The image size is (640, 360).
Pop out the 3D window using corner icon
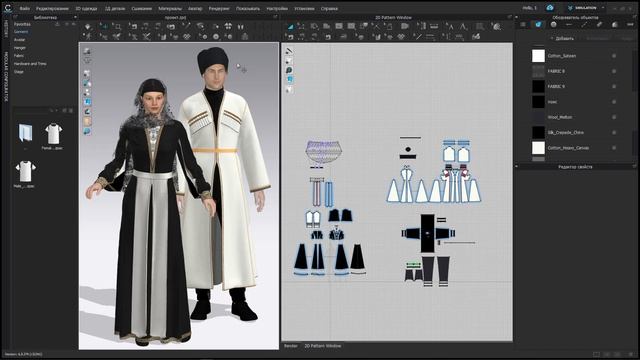click(276, 17)
